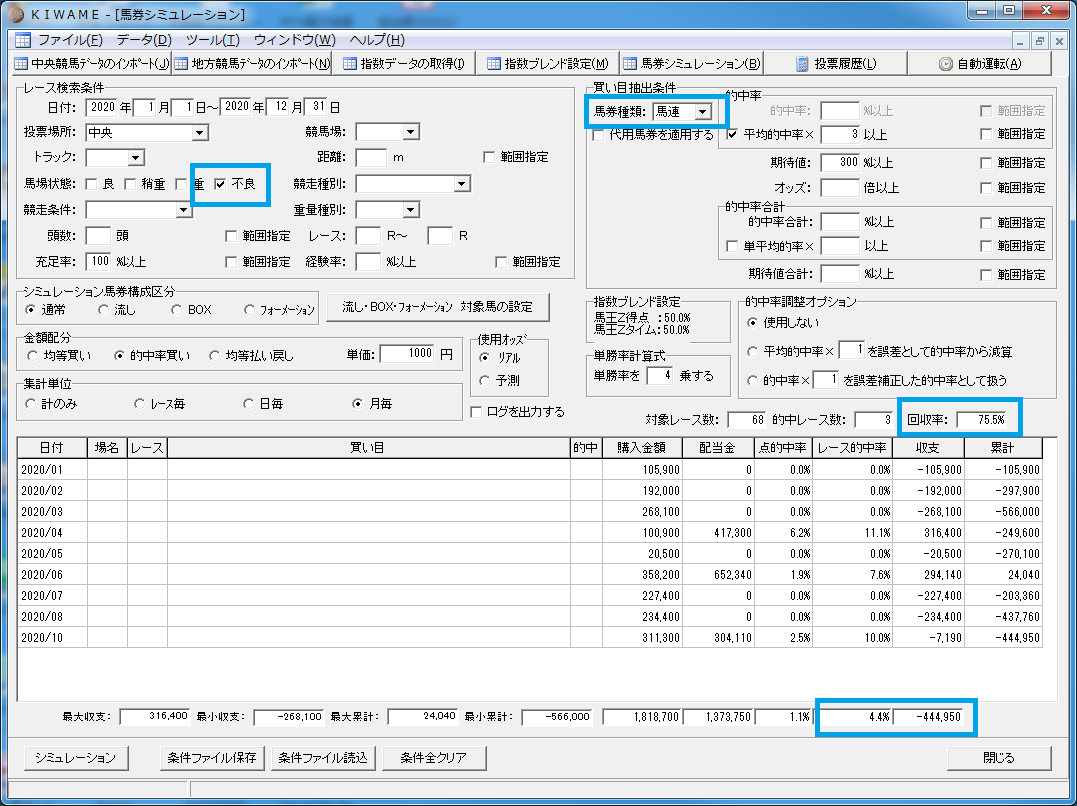Open 指数ブレンド設定 toolbar button
Screen dimensions: 1077x806
coord(547,64)
